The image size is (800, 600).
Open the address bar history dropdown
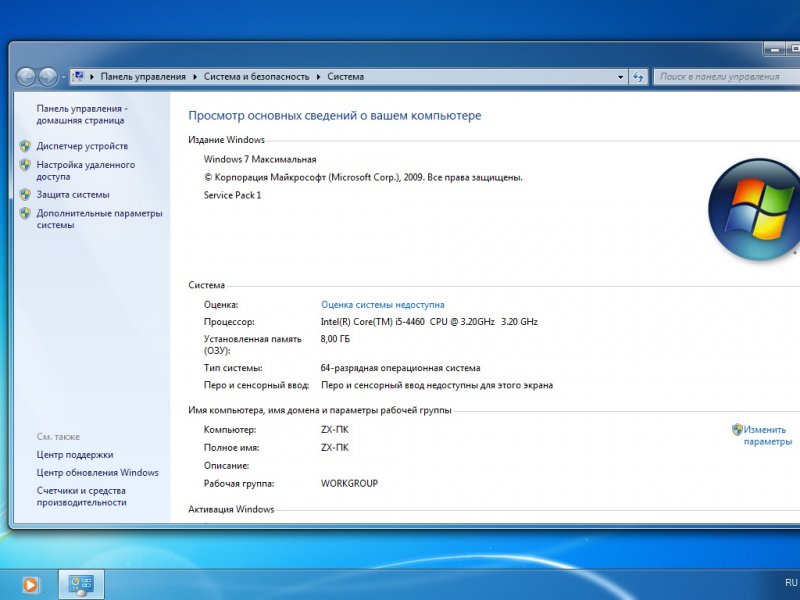pyautogui.click(x=620, y=77)
